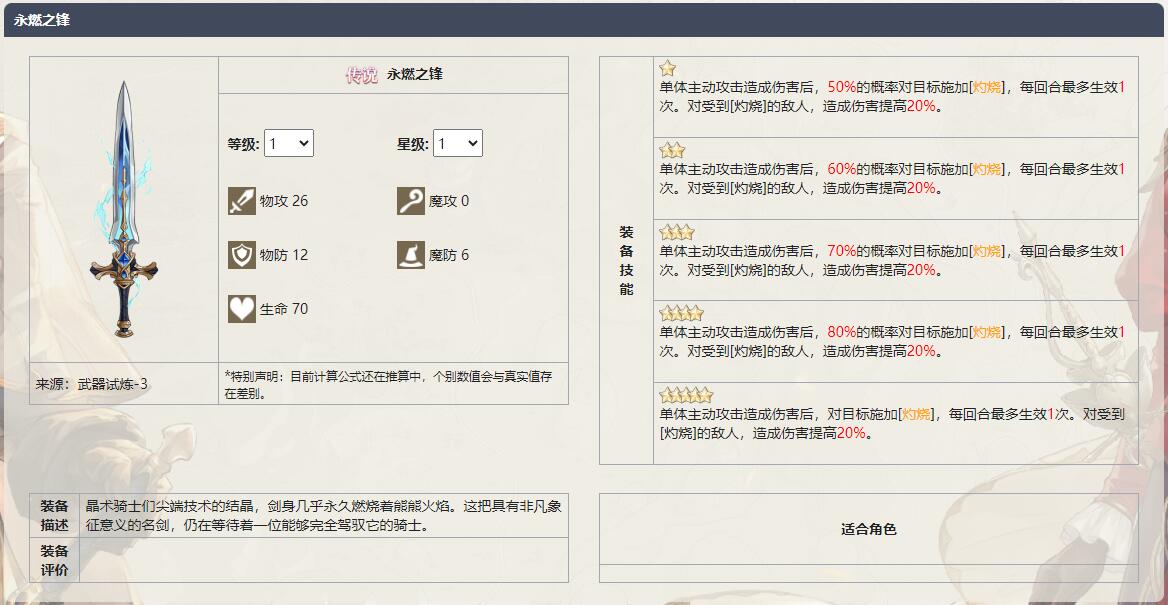1168x605 pixels.
Task: Click the equipment description paragraph text
Action: 324,516
